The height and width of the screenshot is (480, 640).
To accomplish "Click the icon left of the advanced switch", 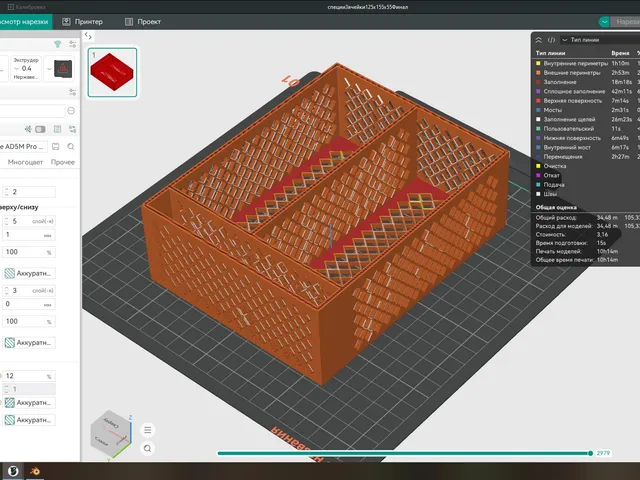I will pyautogui.click(x=28, y=129).
